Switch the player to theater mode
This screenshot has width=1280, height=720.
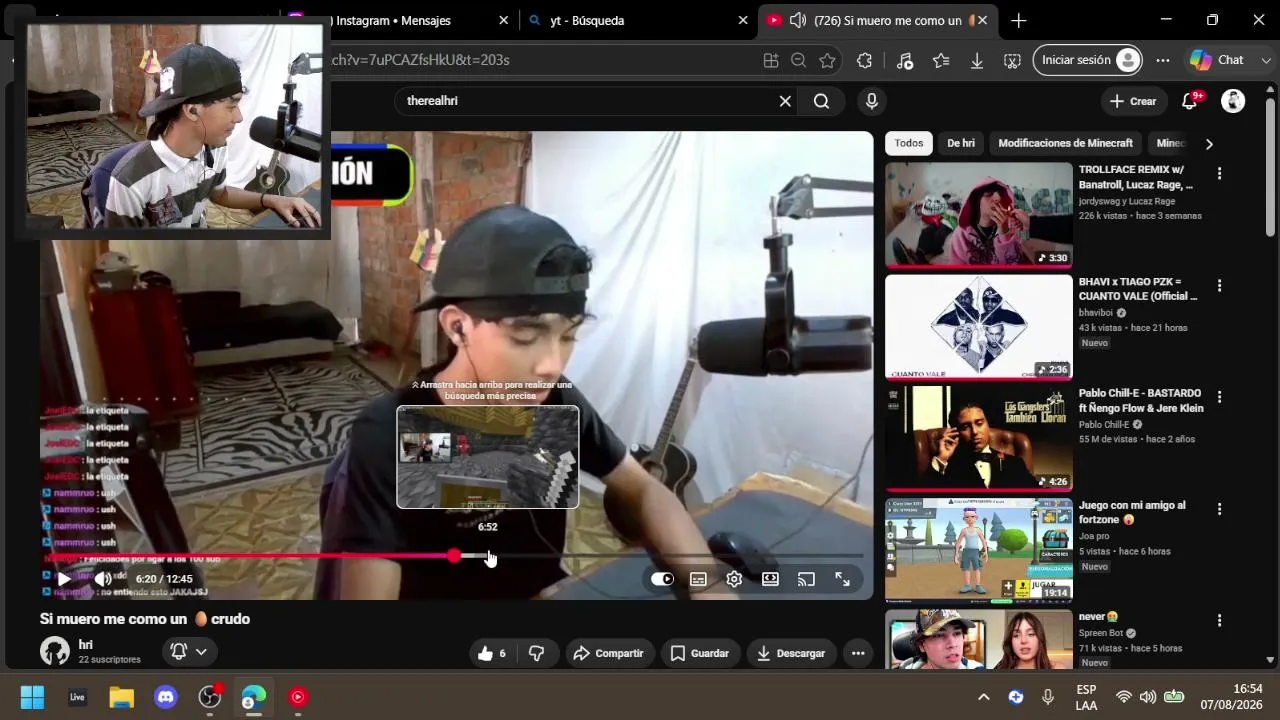pos(770,579)
